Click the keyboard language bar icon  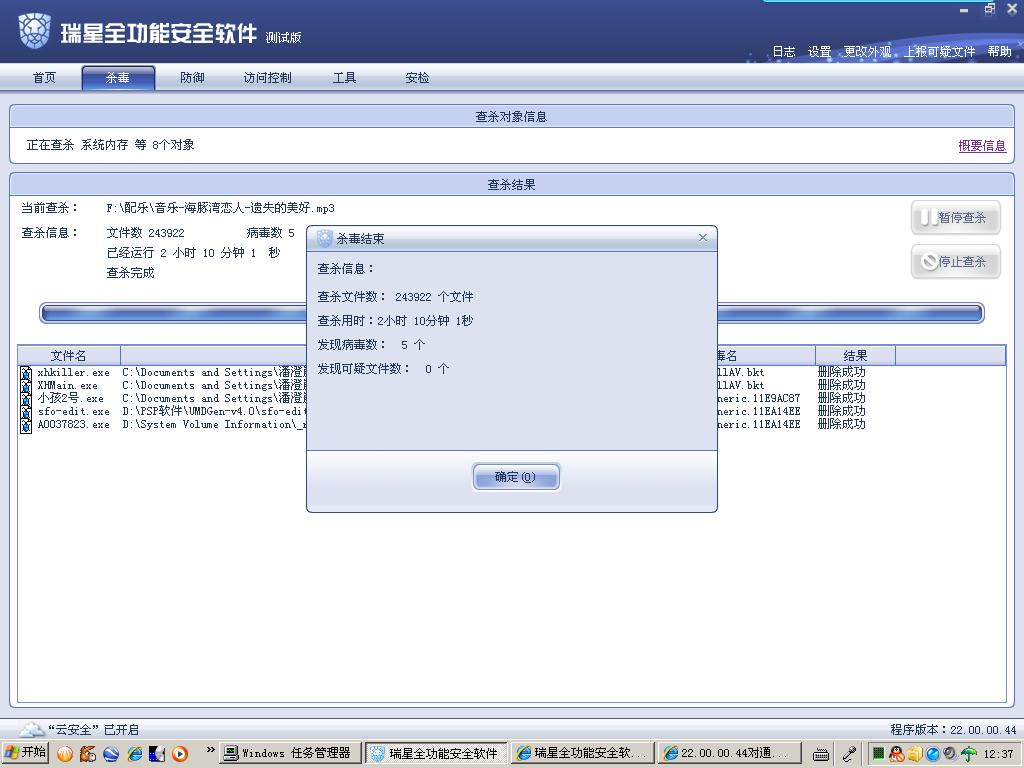click(821, 754)
